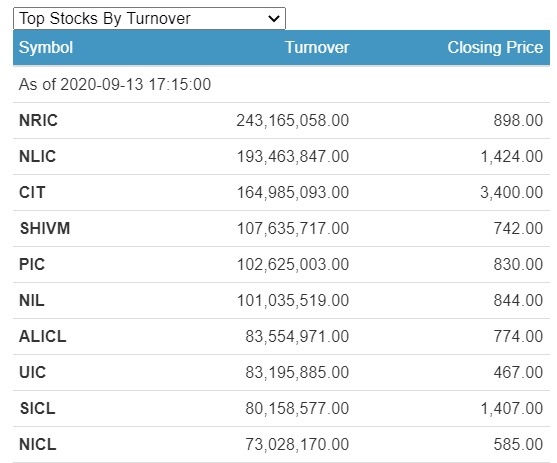Select CIT closing price 3,400.00
The height and width of the screenshot is (463, 557).
click(512, 193)
